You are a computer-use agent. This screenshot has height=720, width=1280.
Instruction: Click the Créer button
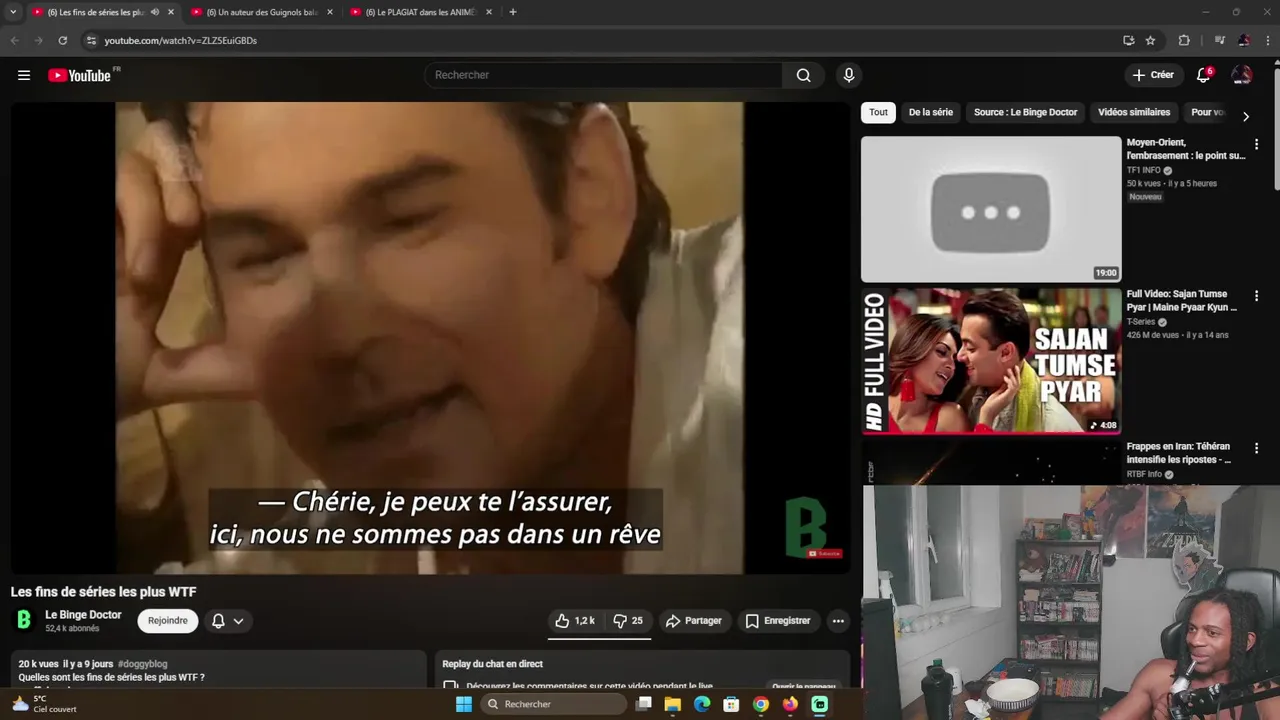tap(1152, 75)
